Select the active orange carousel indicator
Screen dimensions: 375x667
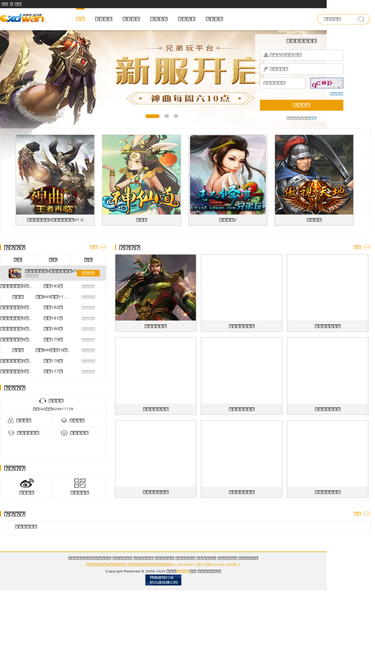pyautogui.click(x=152, y=116)
